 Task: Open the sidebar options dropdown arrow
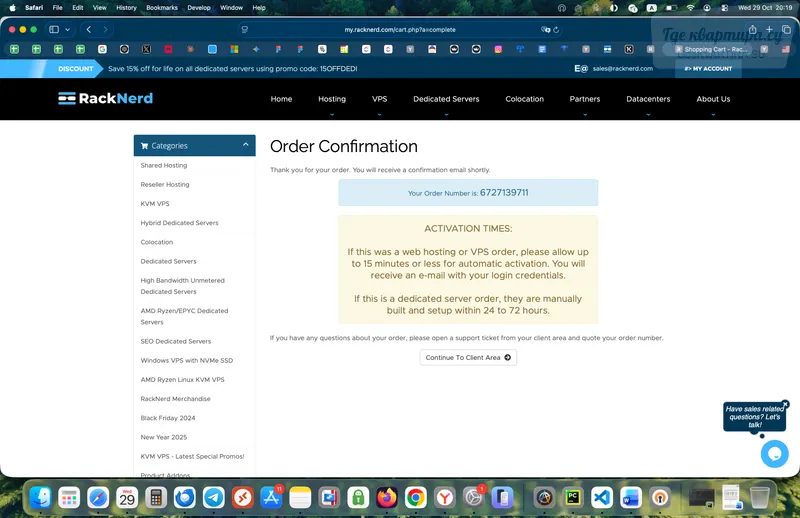(x=67, y=30)
